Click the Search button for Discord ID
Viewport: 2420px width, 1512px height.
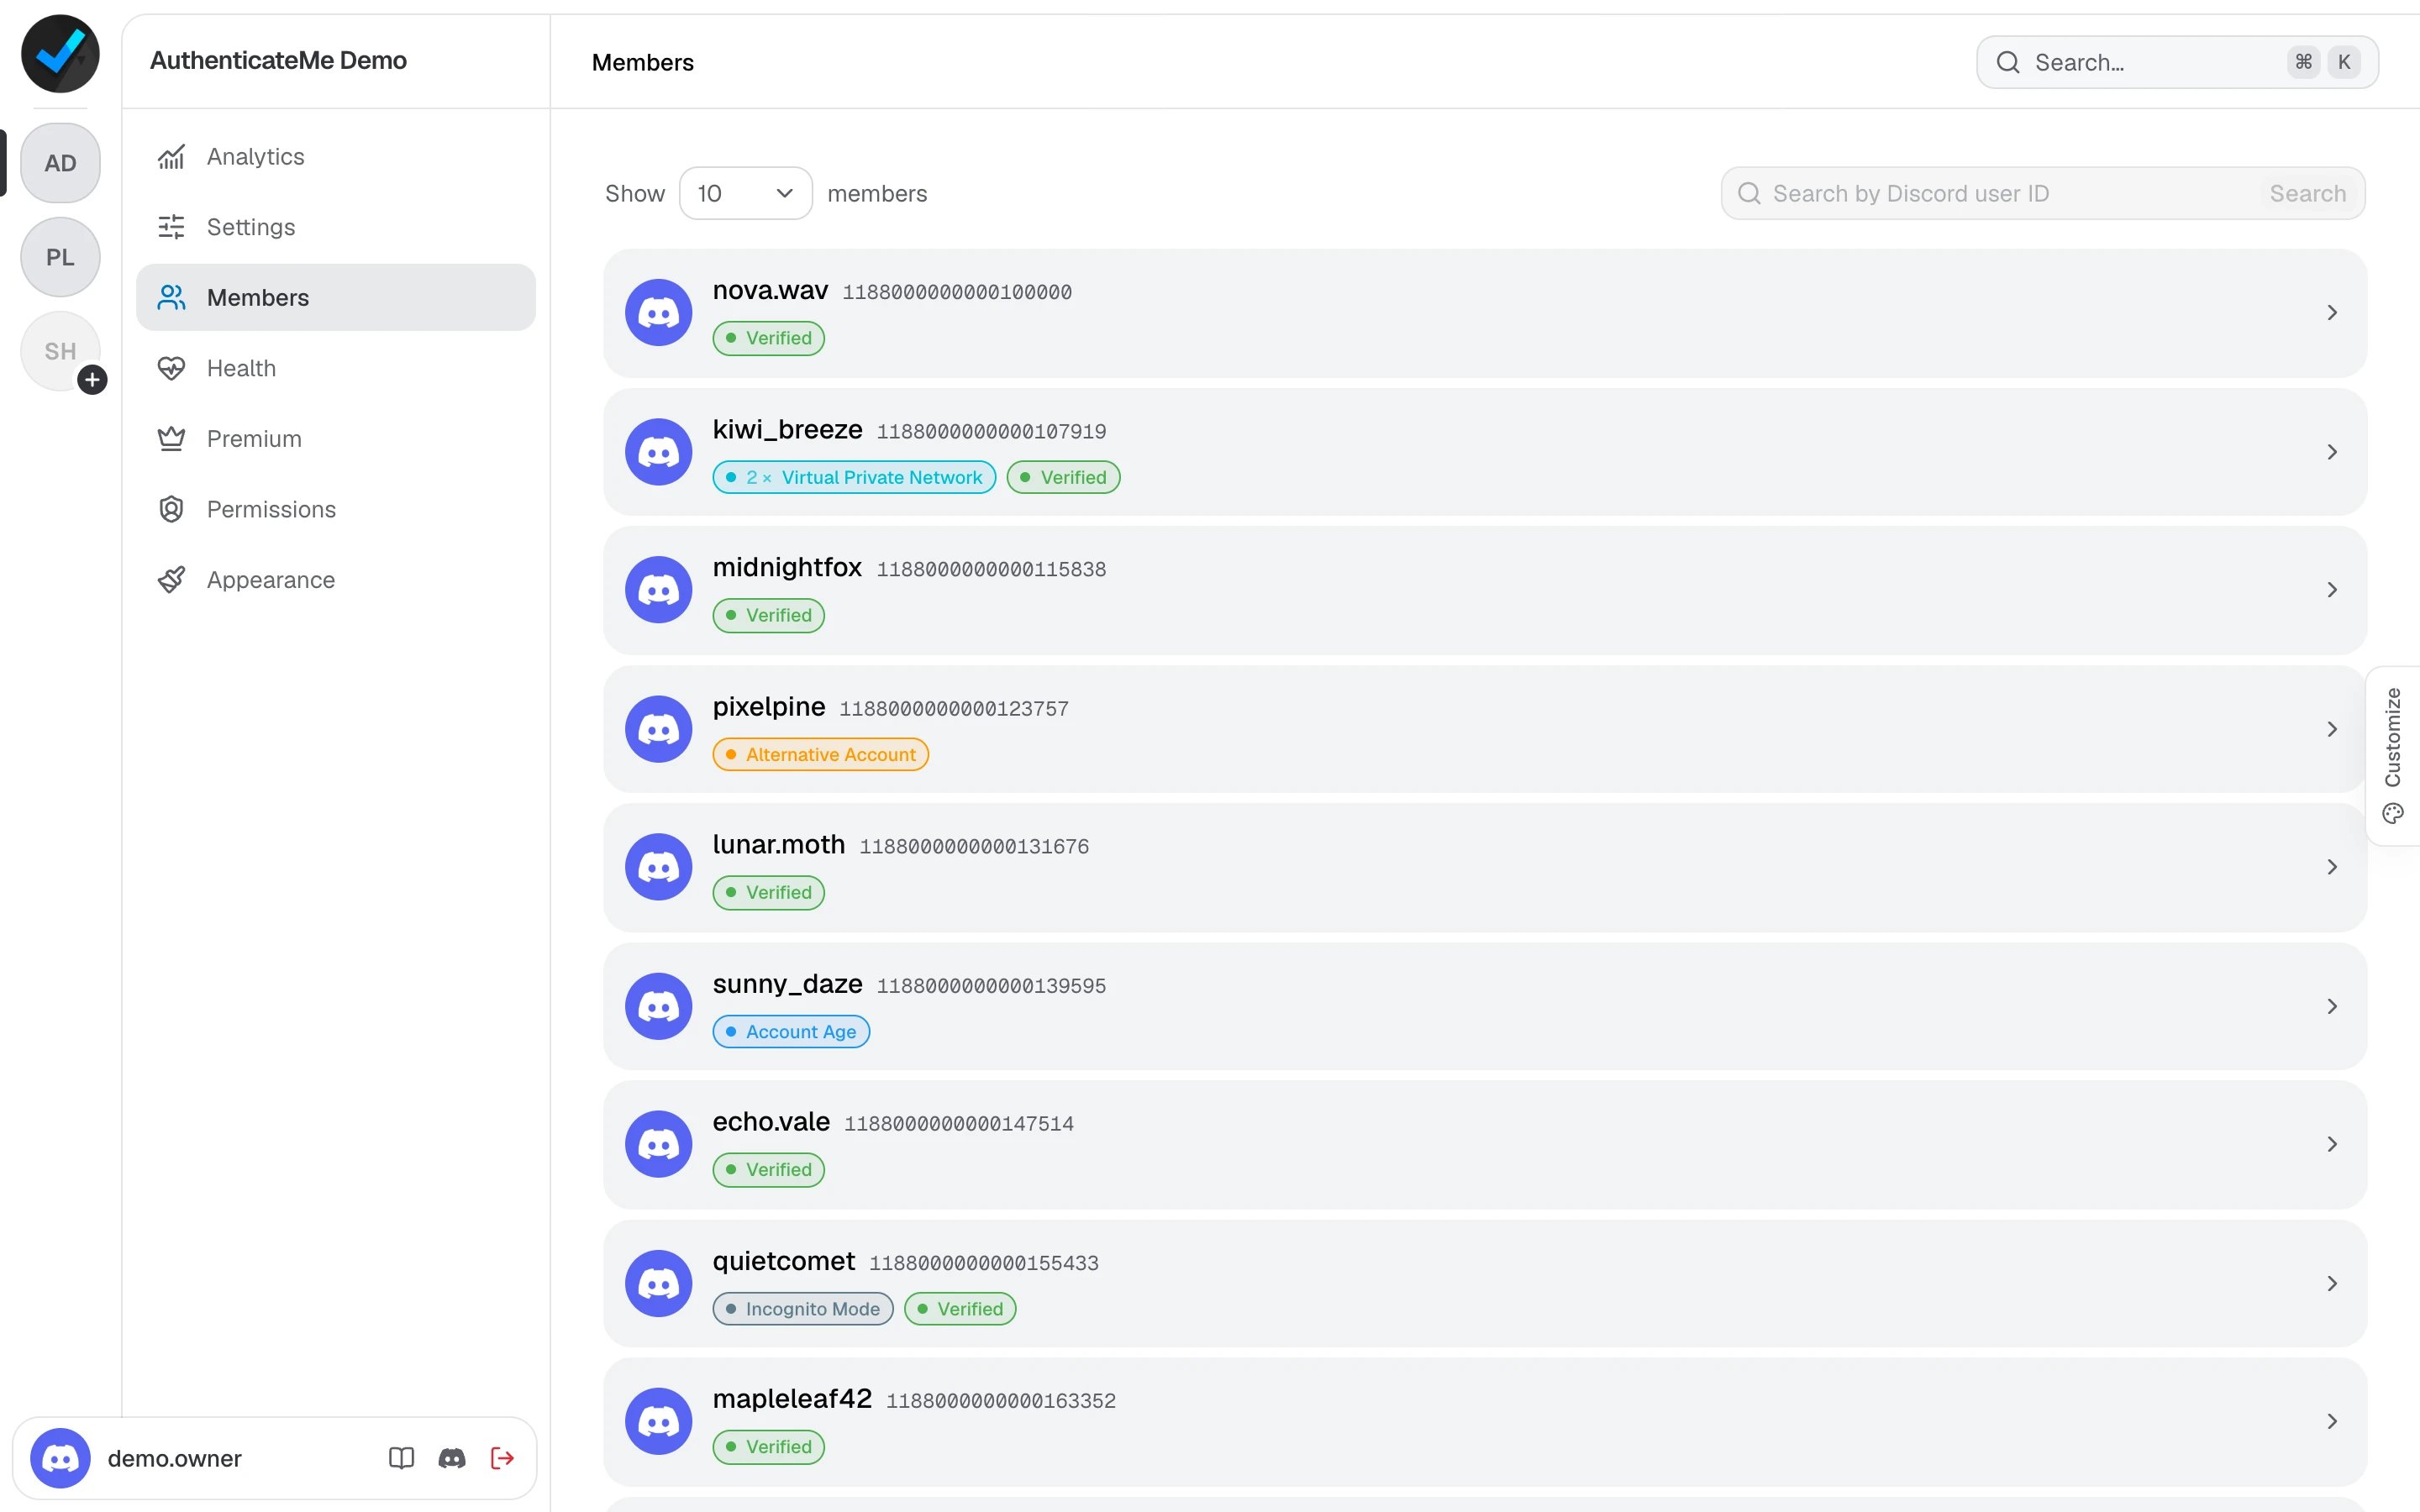click(2307, 193)
